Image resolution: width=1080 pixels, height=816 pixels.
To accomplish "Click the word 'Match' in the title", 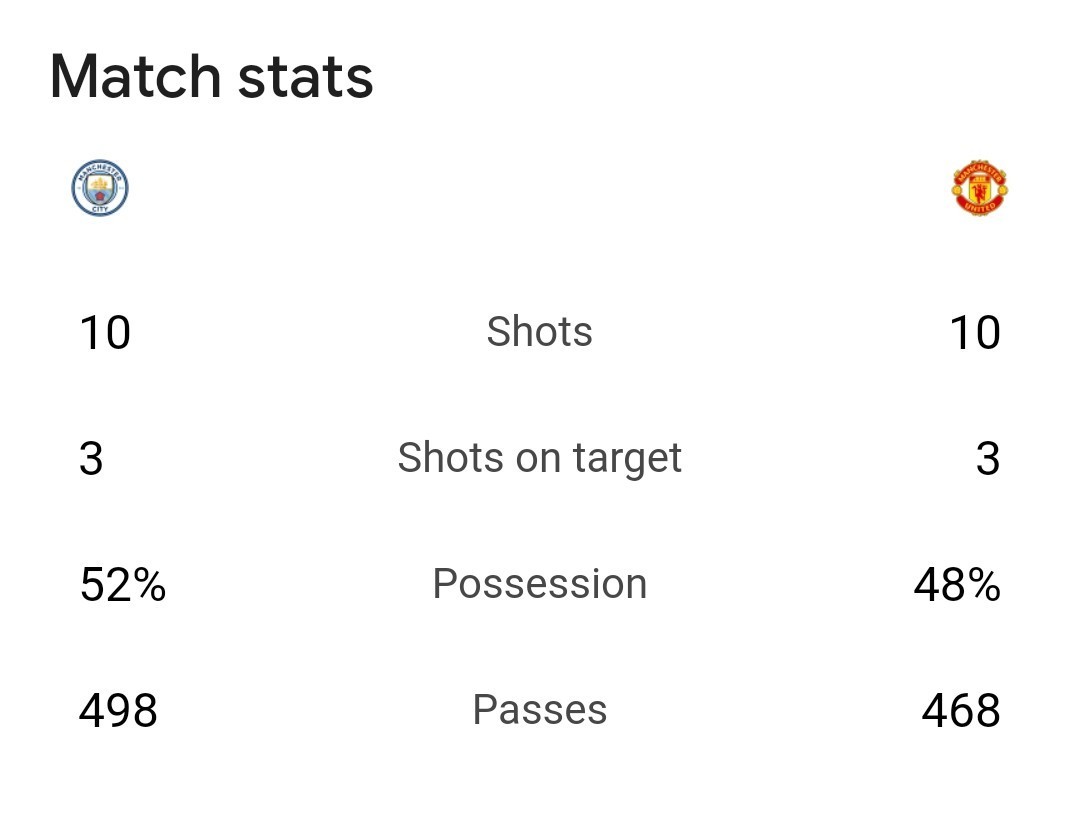I will point(135,76).
